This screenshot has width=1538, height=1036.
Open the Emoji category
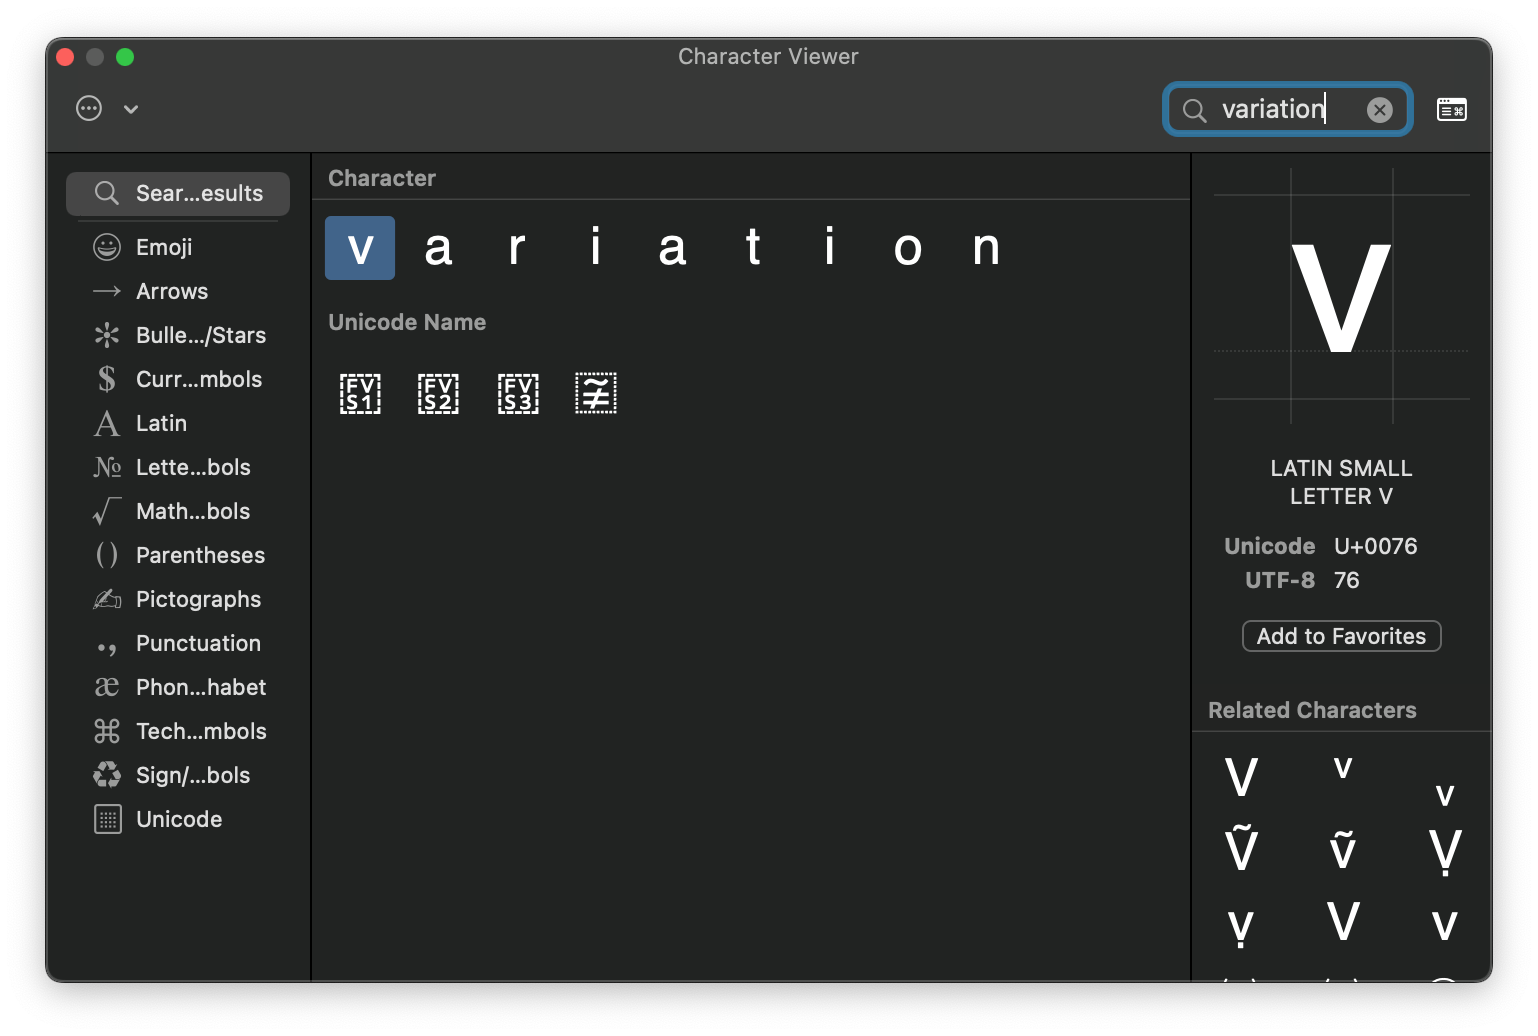(x=178, y=247)
